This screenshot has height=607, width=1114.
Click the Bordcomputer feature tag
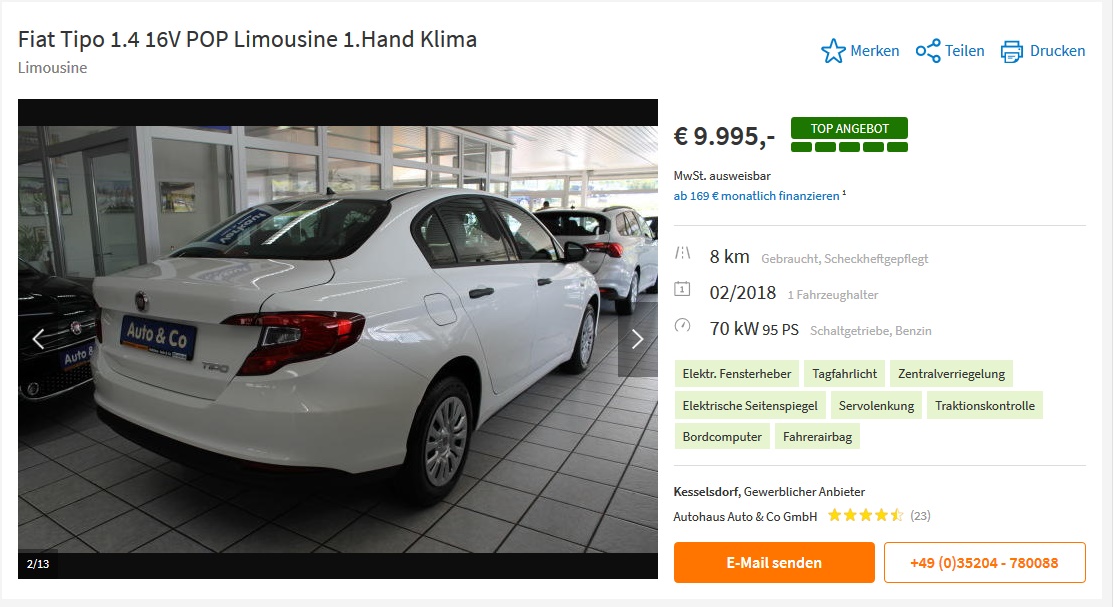pos(722,436)
